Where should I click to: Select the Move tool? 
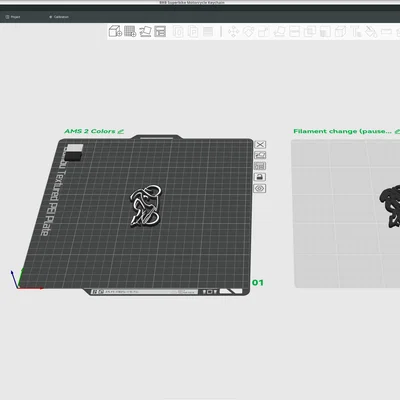click(x=233, y=32)
